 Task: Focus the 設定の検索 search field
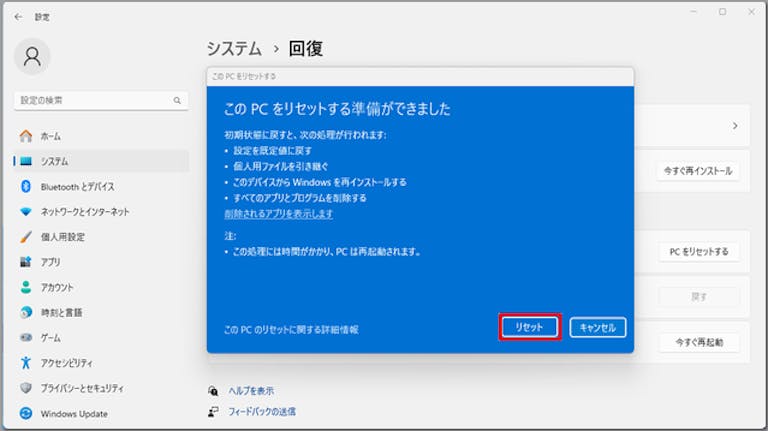click(101, 100)
